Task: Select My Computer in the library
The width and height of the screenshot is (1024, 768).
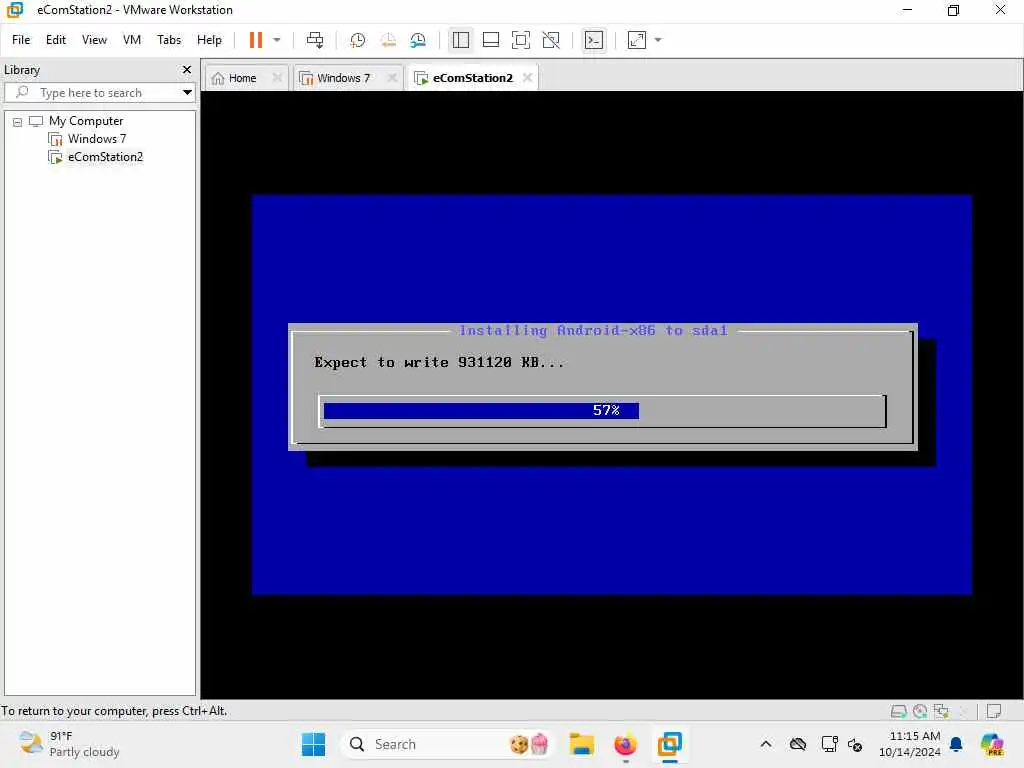Action: (x=86, y=121)
